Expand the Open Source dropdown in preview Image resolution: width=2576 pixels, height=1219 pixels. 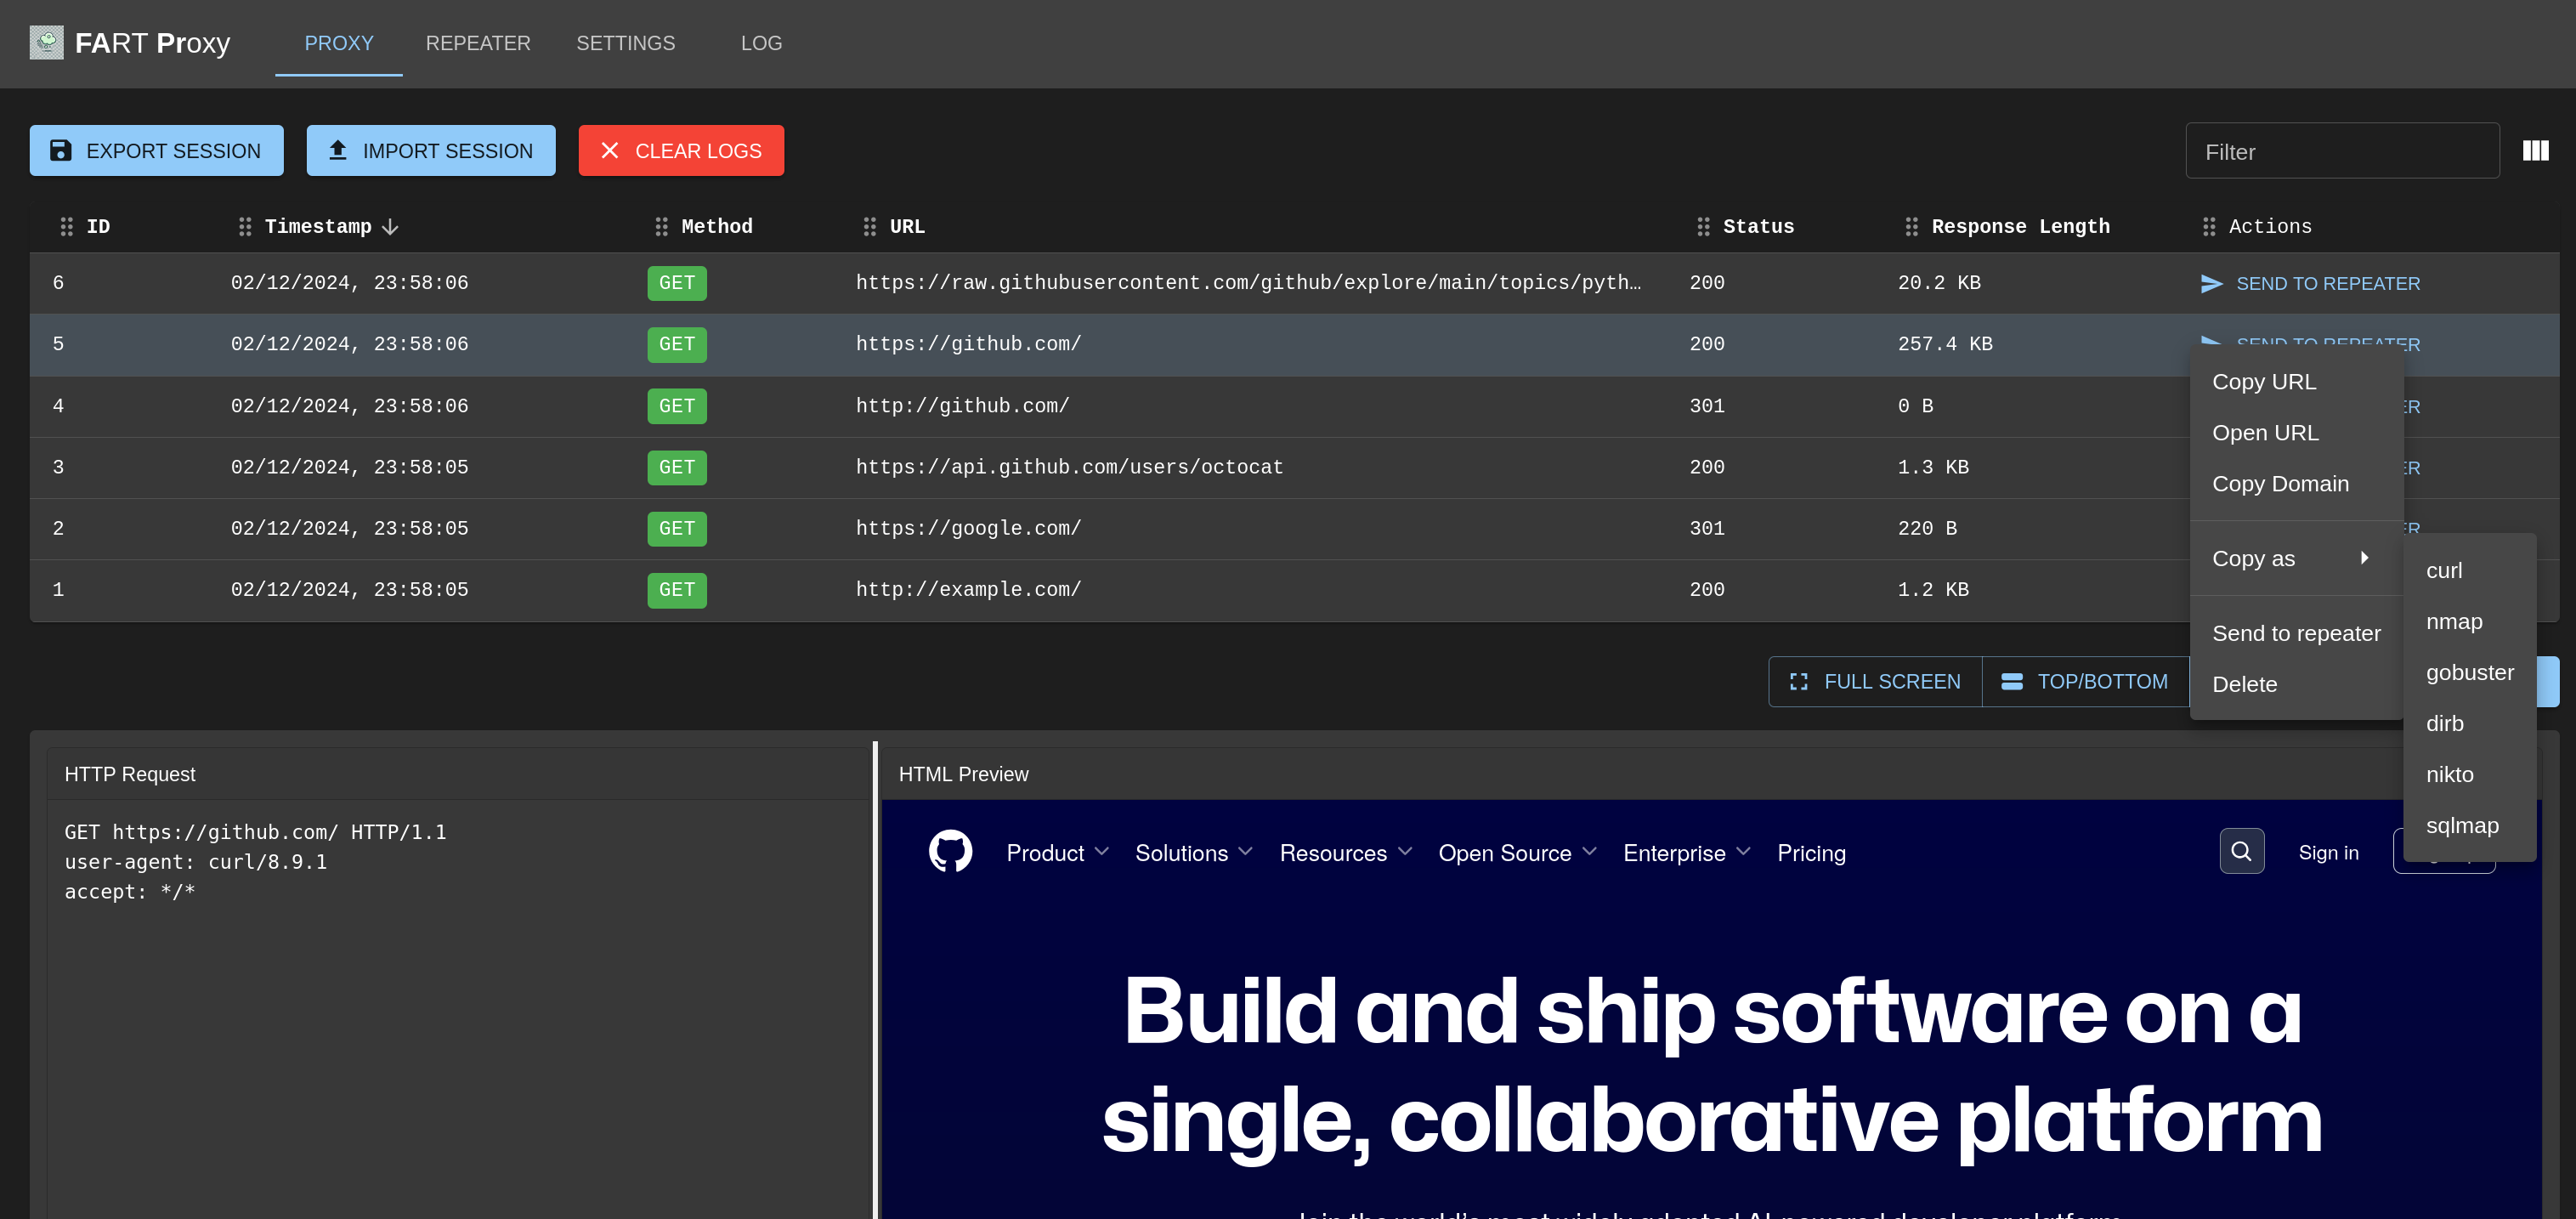point(1517,853)
